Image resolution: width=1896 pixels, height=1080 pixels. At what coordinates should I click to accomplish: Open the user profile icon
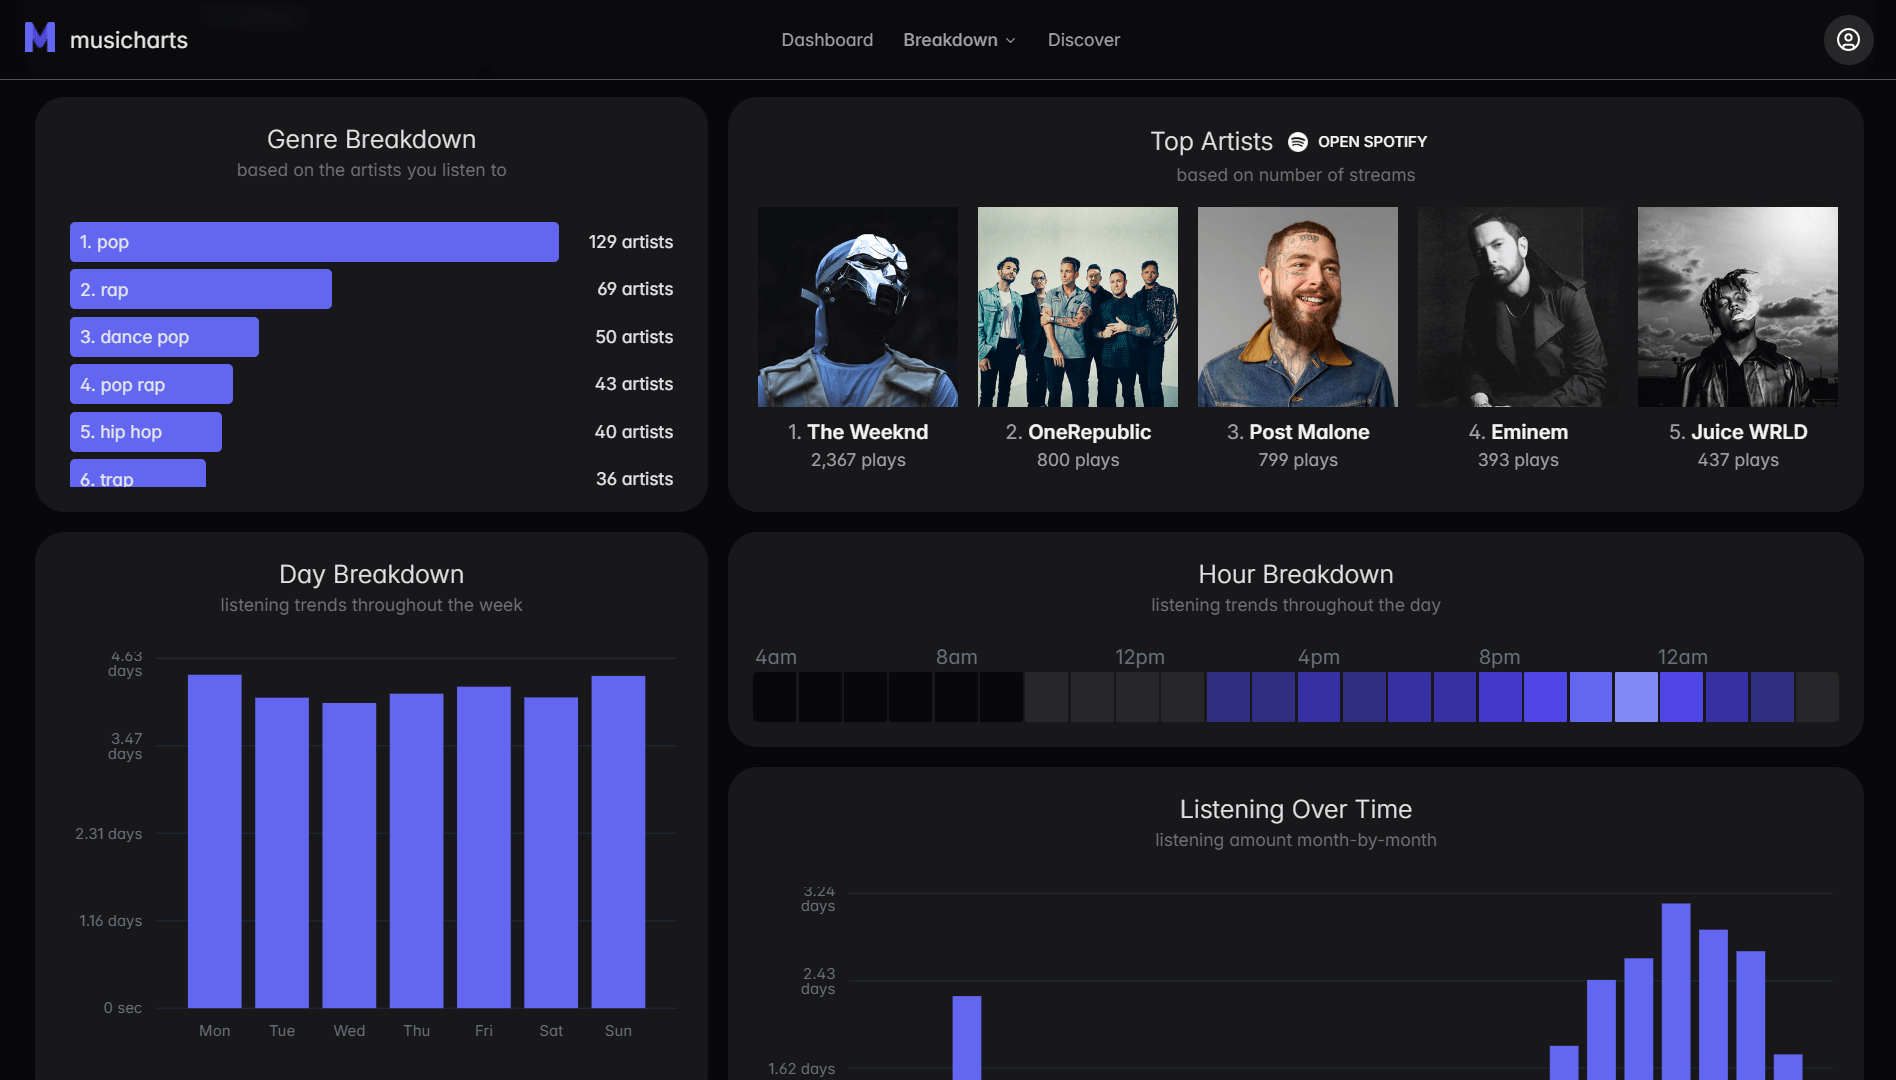[1848, 39]
